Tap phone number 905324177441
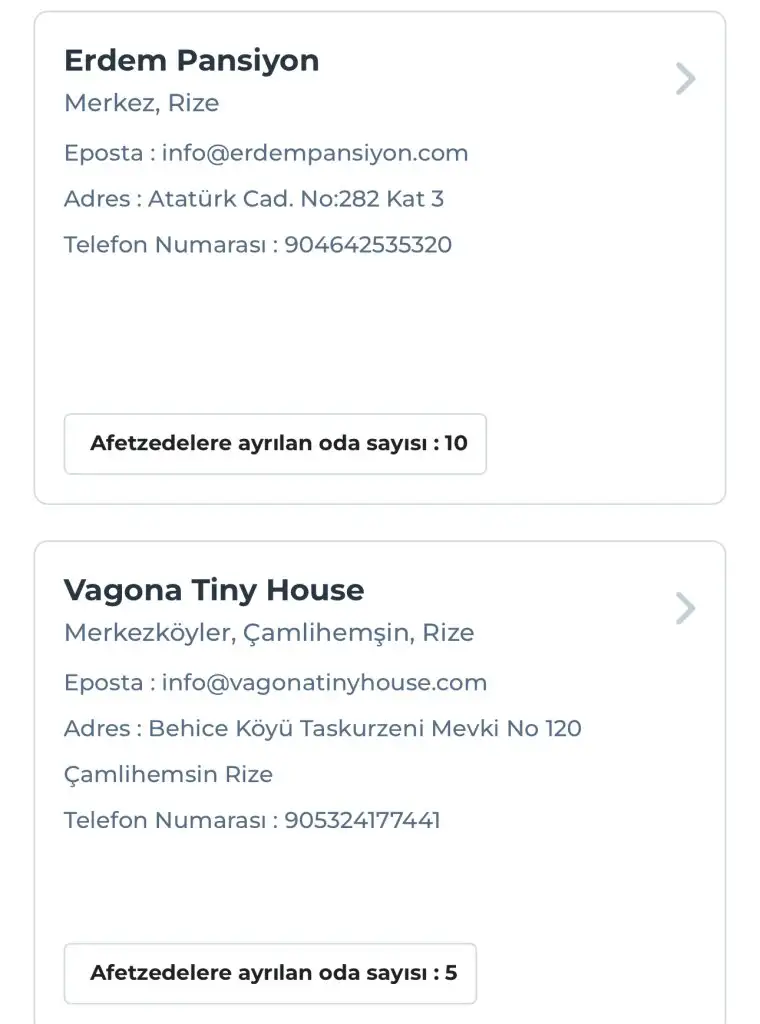760x1024 pixels. 362,821
